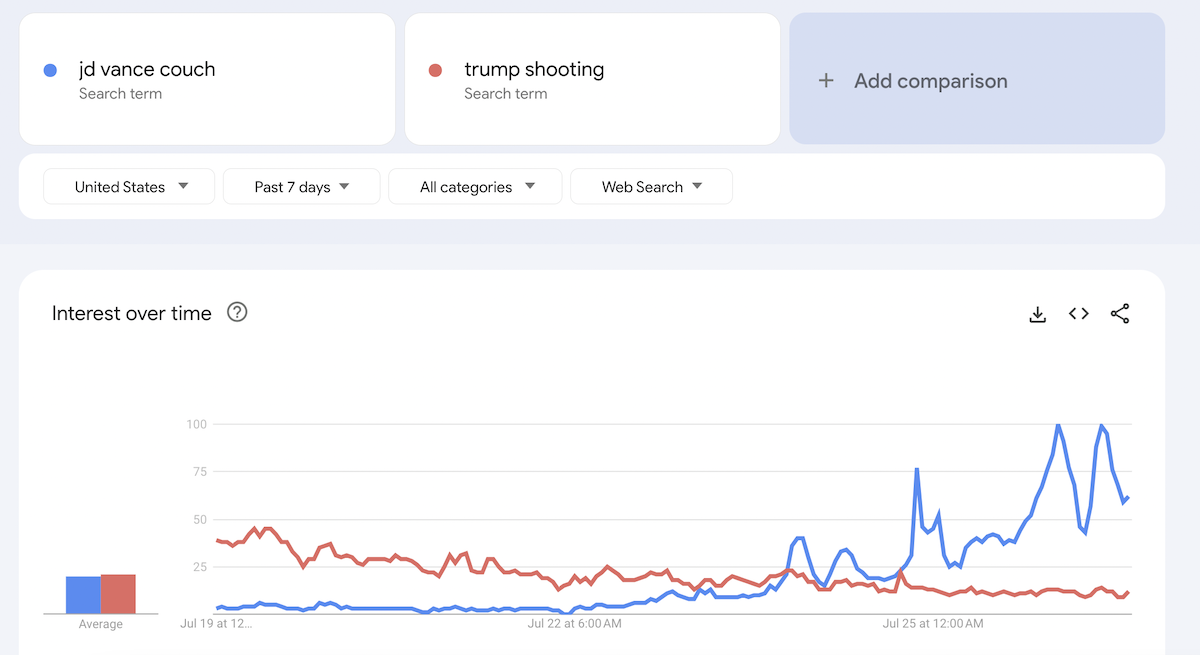
Task: Click the embed code icon
Action: pos(1078,314)
